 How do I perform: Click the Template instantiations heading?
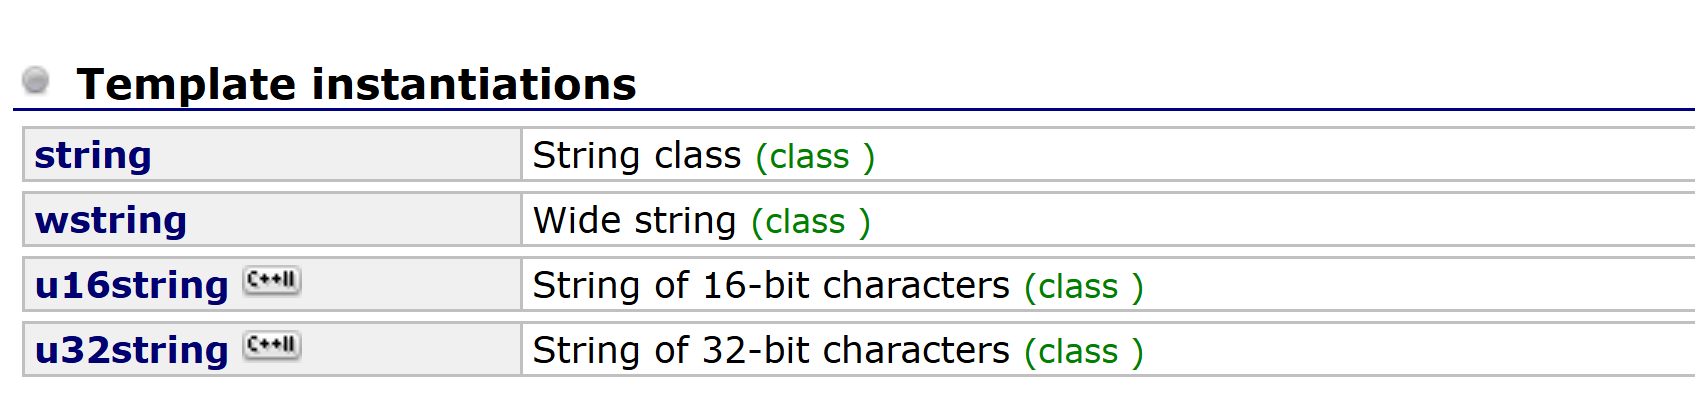point(357,84)
